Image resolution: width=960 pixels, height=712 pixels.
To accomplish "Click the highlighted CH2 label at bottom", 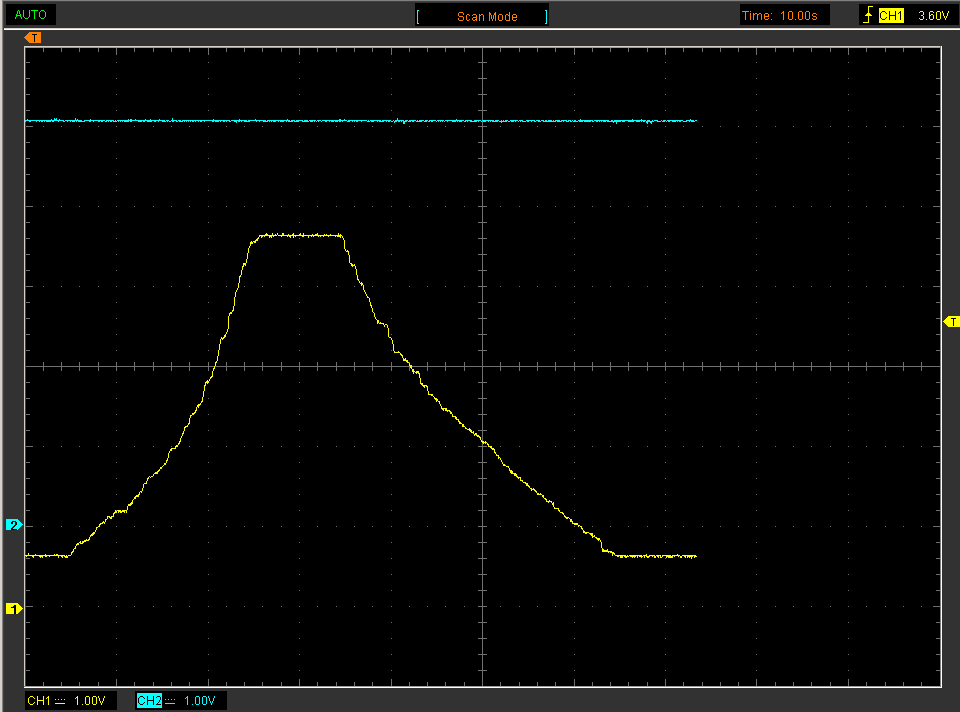I will tap(149, 700).
